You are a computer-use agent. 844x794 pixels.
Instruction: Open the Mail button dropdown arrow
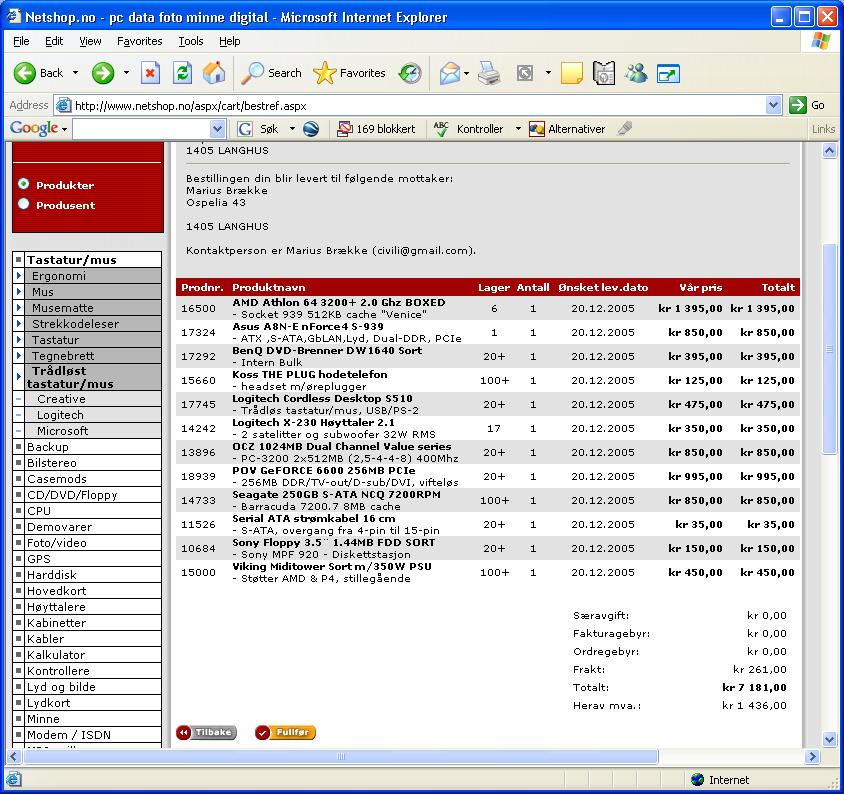coord(466,73)
